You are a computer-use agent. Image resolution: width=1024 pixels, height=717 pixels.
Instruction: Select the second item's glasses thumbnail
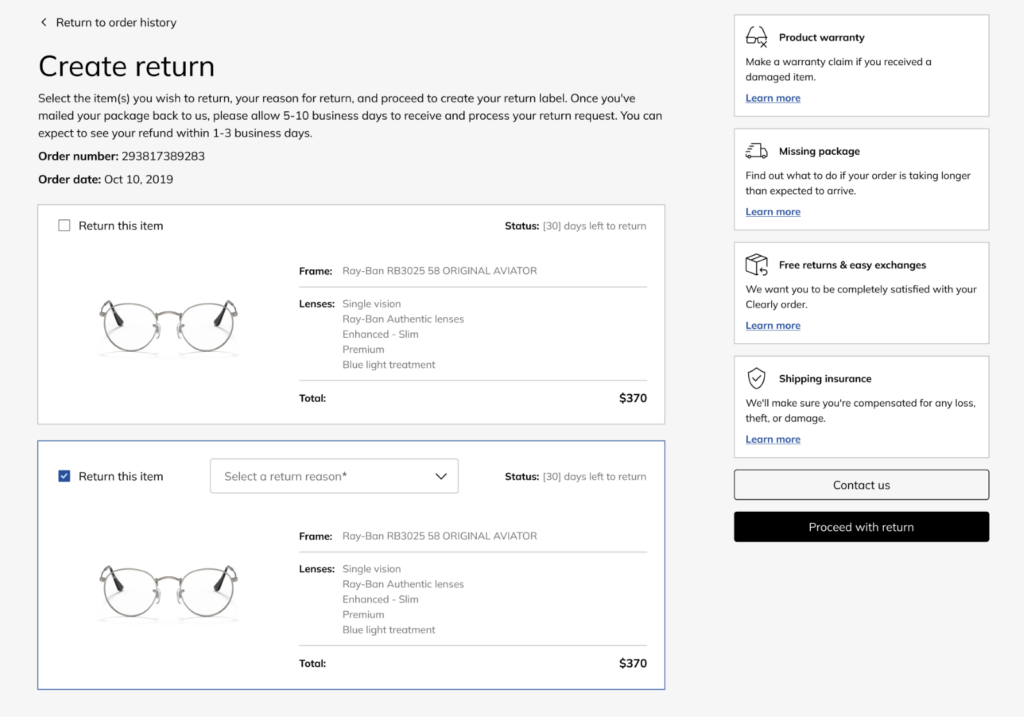point(168,592)
